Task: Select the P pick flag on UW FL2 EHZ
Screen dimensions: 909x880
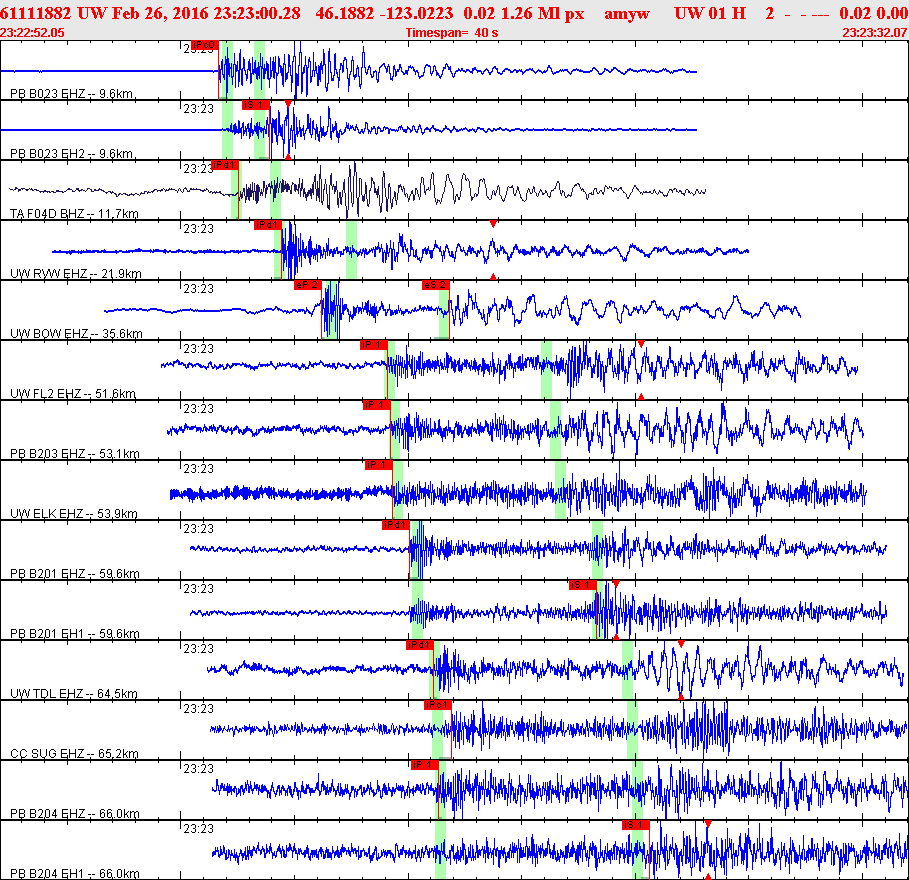Action: coord(373,345)
